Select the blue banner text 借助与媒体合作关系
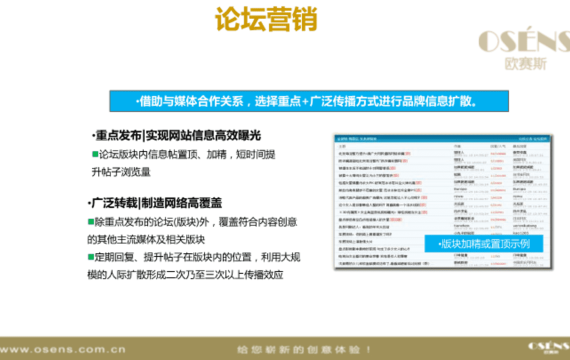Viewport: 570px width, 360px height. [x=192, y=101]
